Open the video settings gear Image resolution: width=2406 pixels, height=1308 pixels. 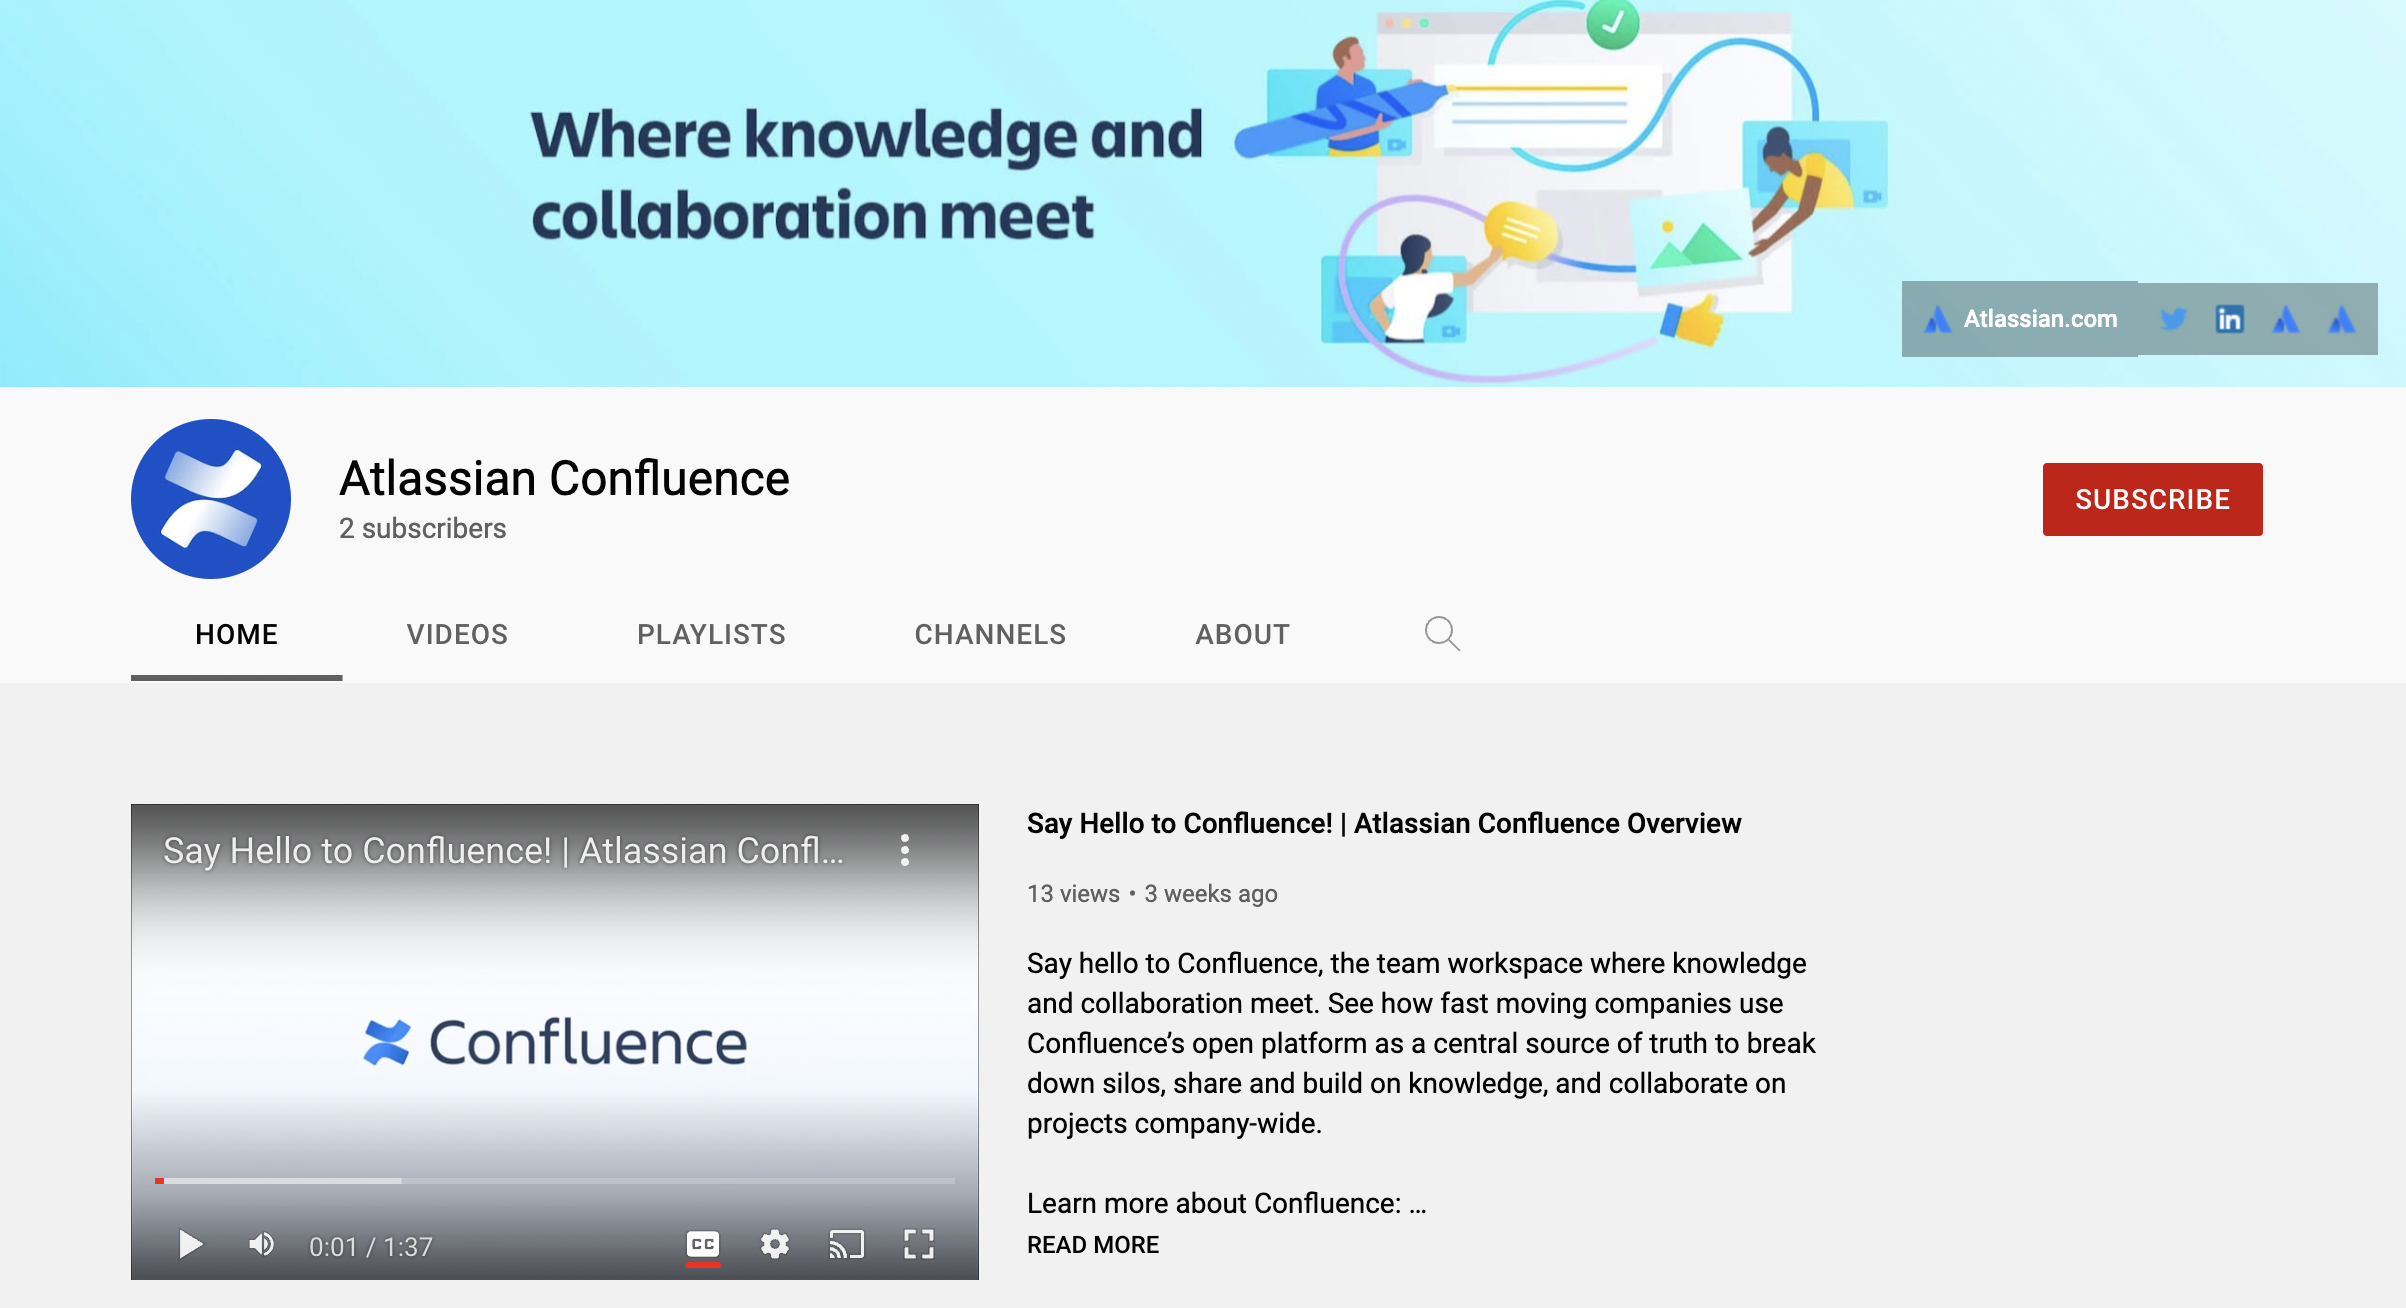[775, 1245]
